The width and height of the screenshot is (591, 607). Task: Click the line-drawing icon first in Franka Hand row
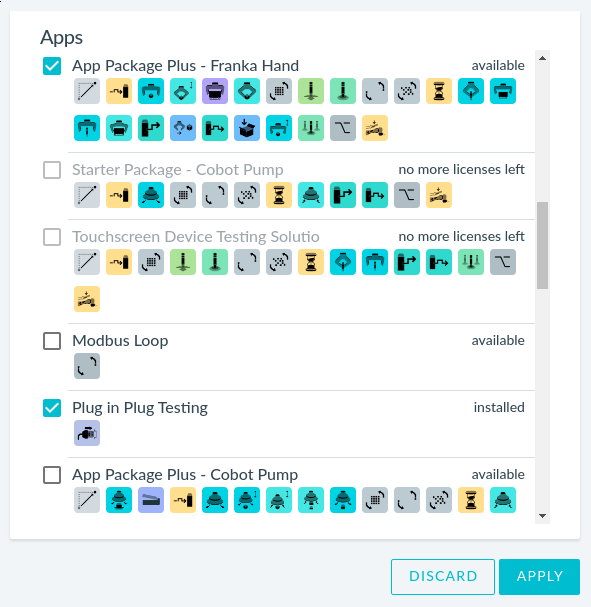87,91
